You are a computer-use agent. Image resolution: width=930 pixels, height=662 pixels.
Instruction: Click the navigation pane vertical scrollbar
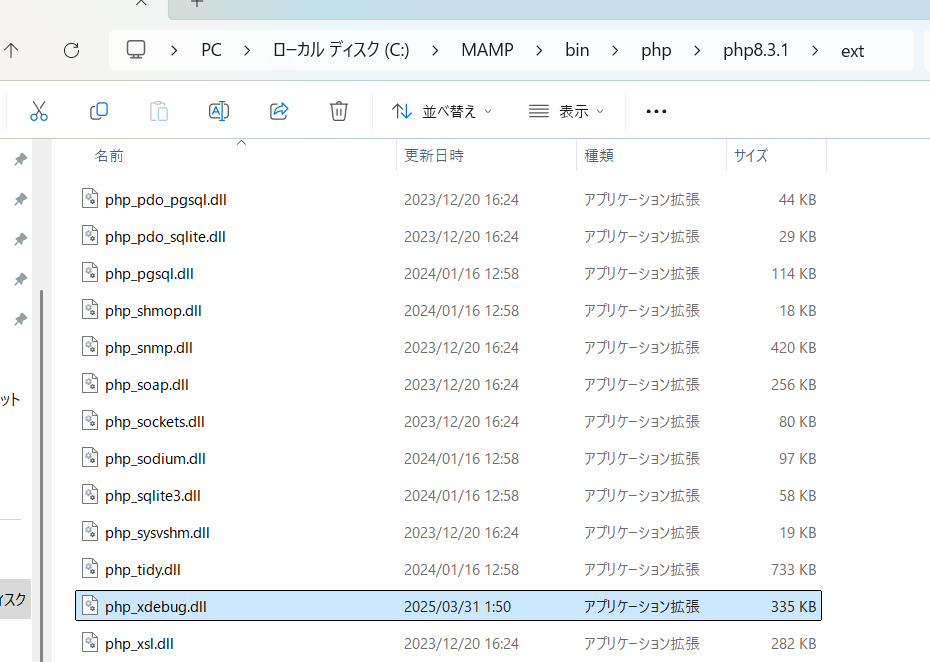point(42,475)
